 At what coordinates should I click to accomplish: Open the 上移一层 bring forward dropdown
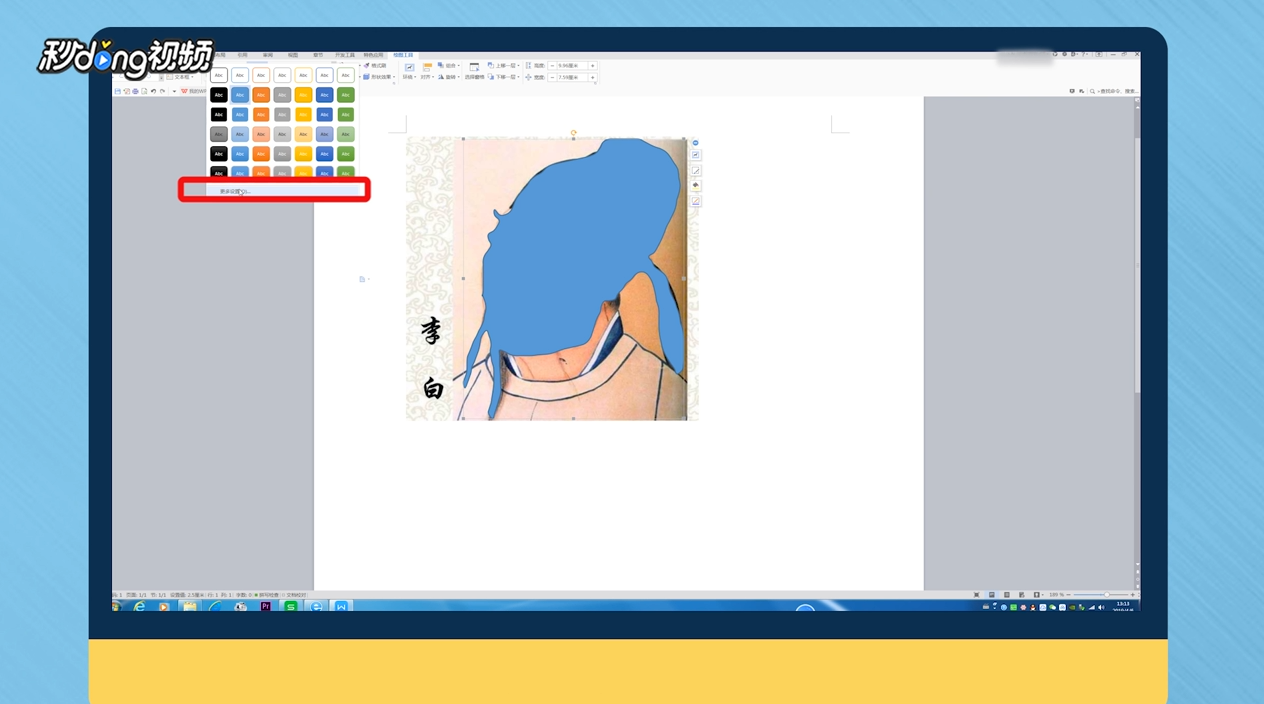point(503,66)
